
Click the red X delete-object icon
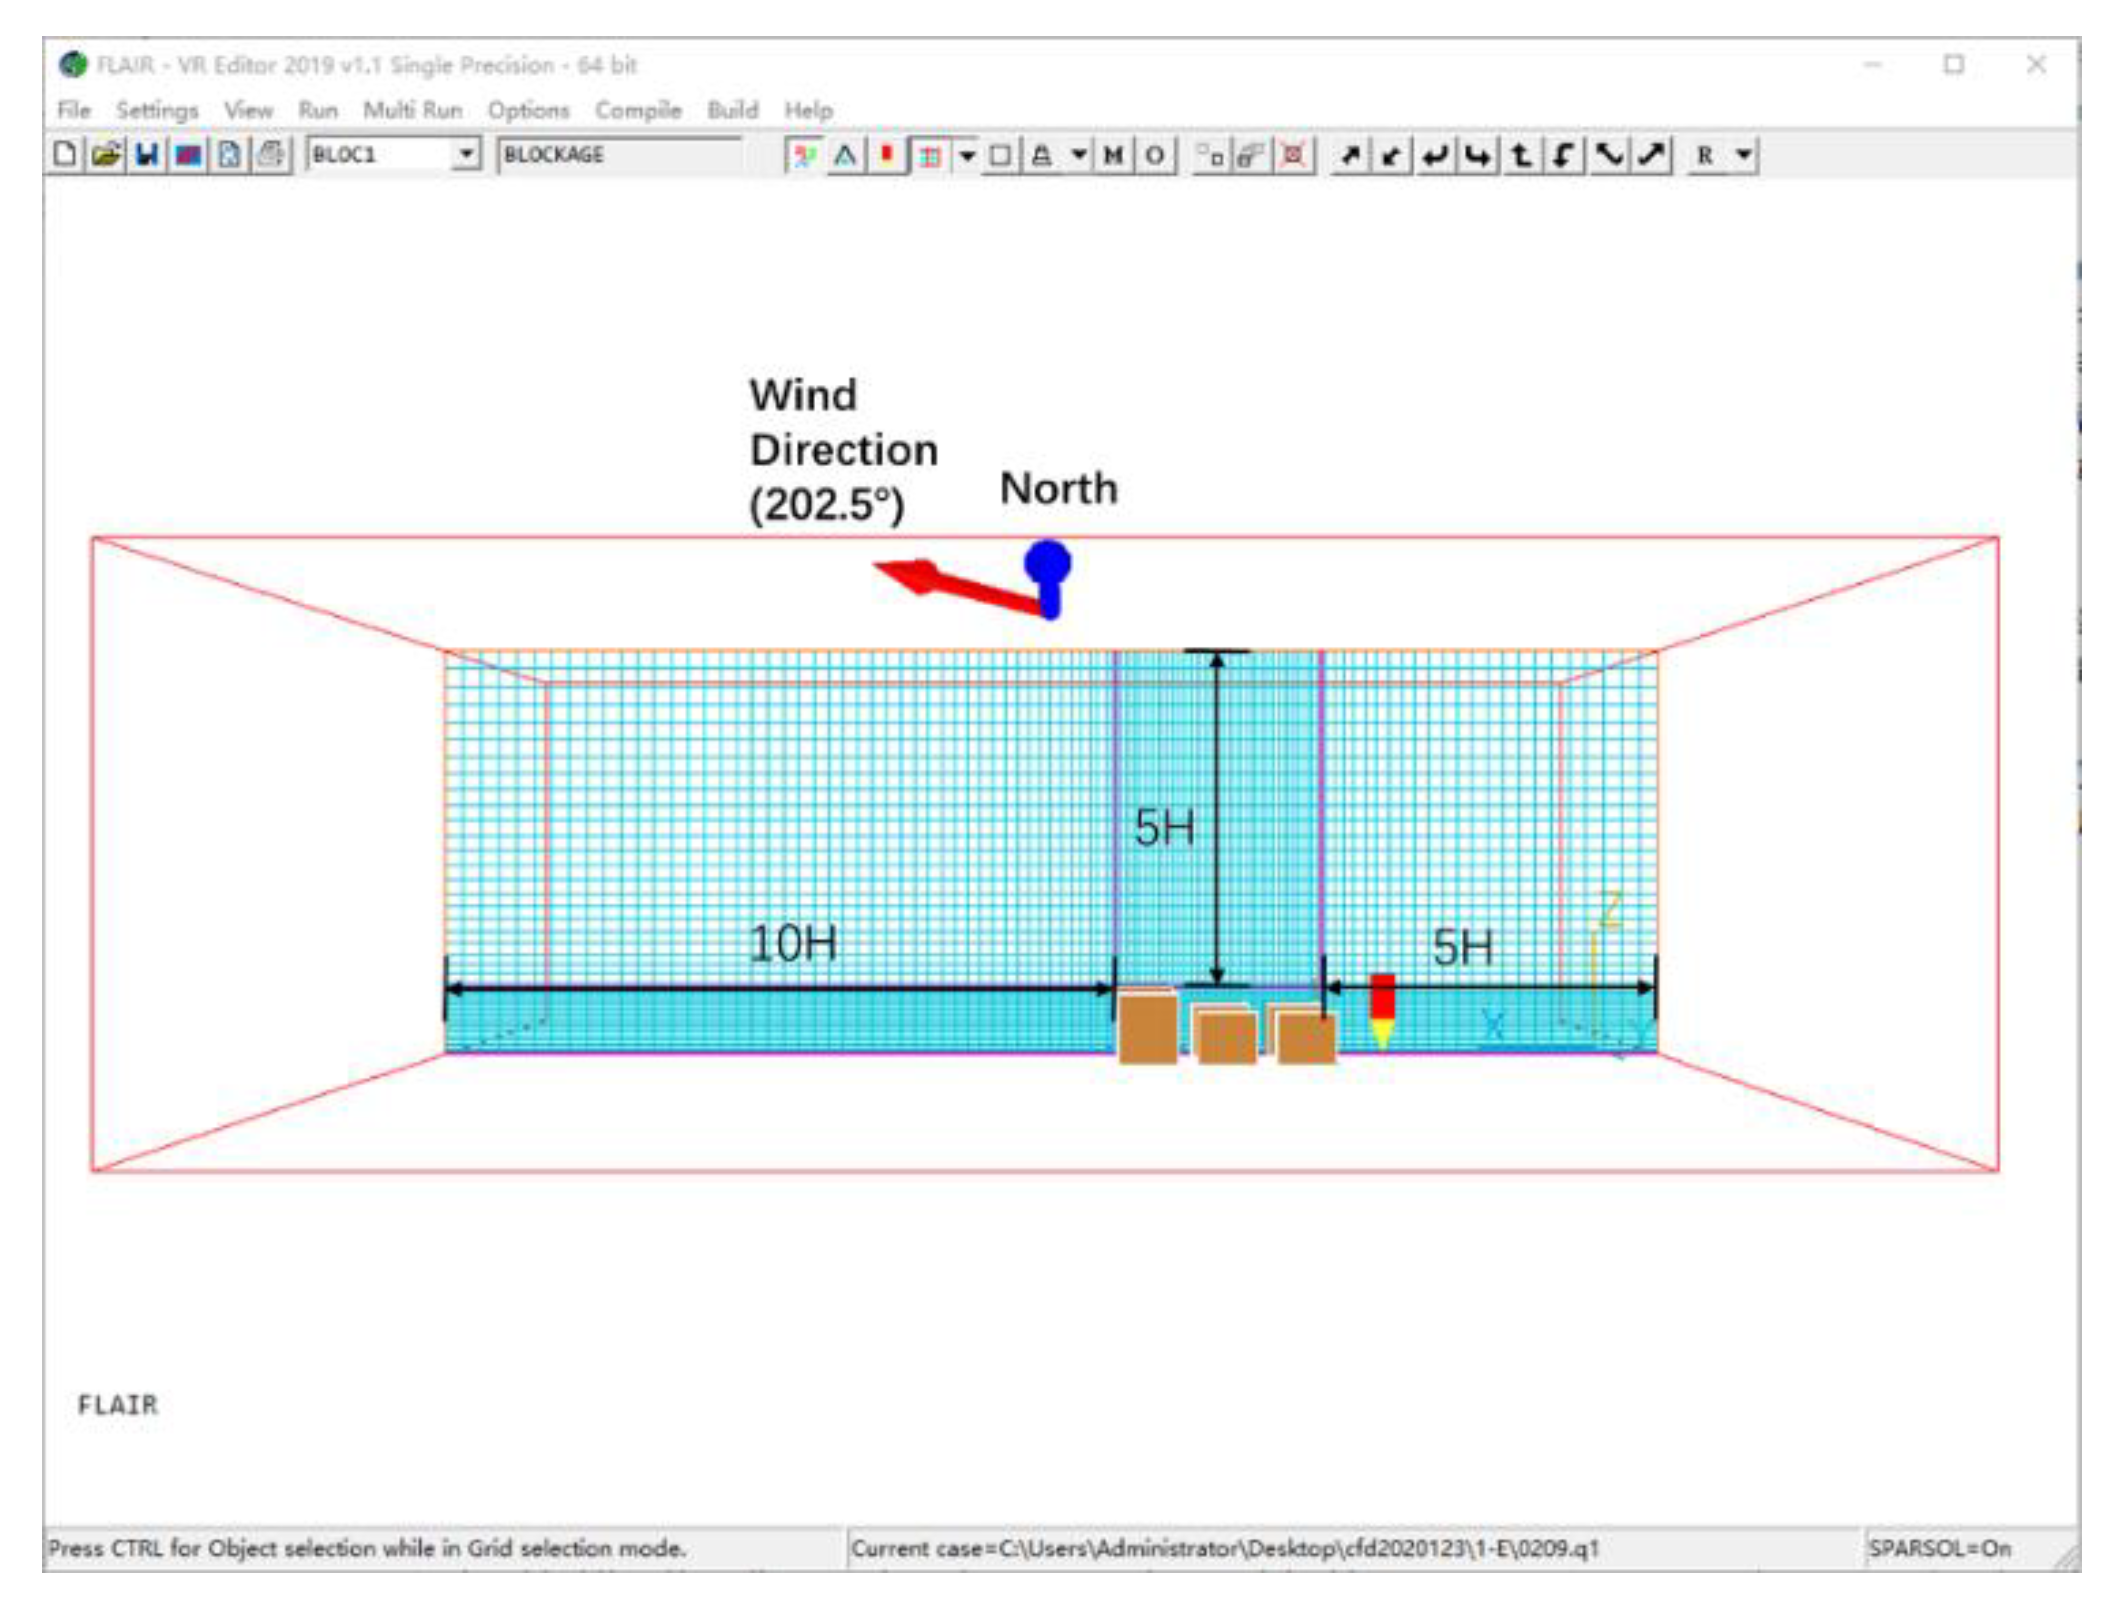1293,155
